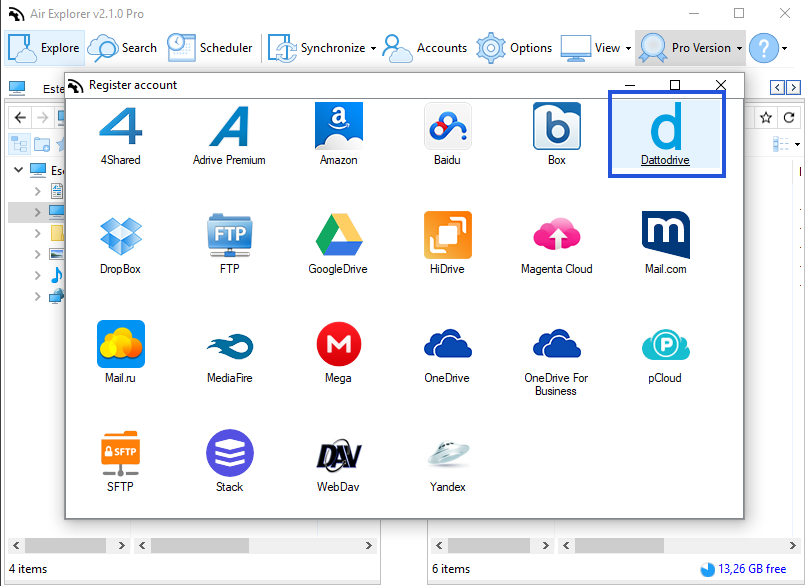Click the Help question mark icon
The width and height of the screenshot is (806, 586).
pyautogui.click(x=764, y=48)
